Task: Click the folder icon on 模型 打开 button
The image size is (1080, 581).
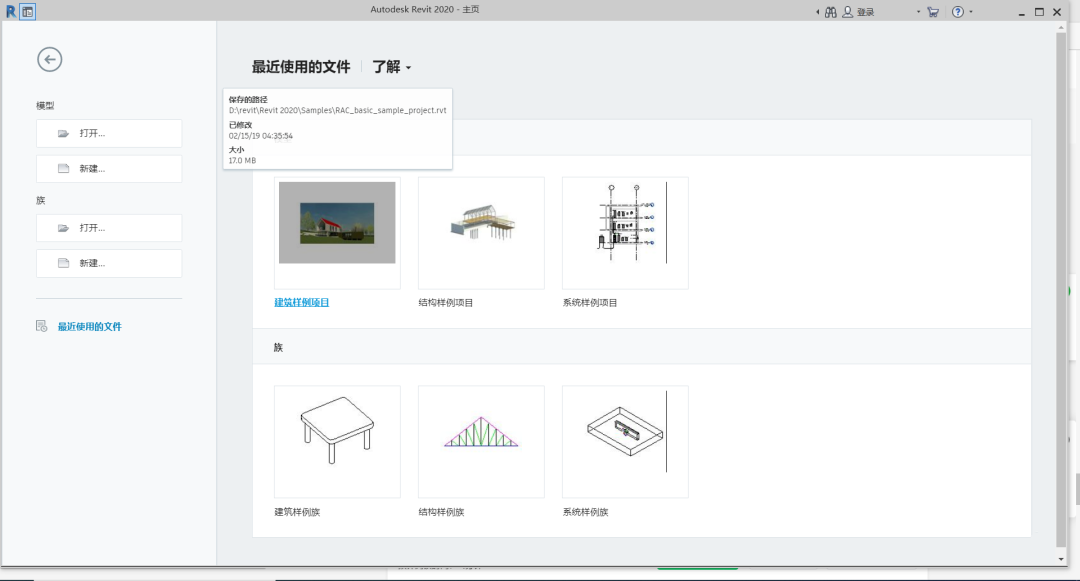Action: point(63,134)
